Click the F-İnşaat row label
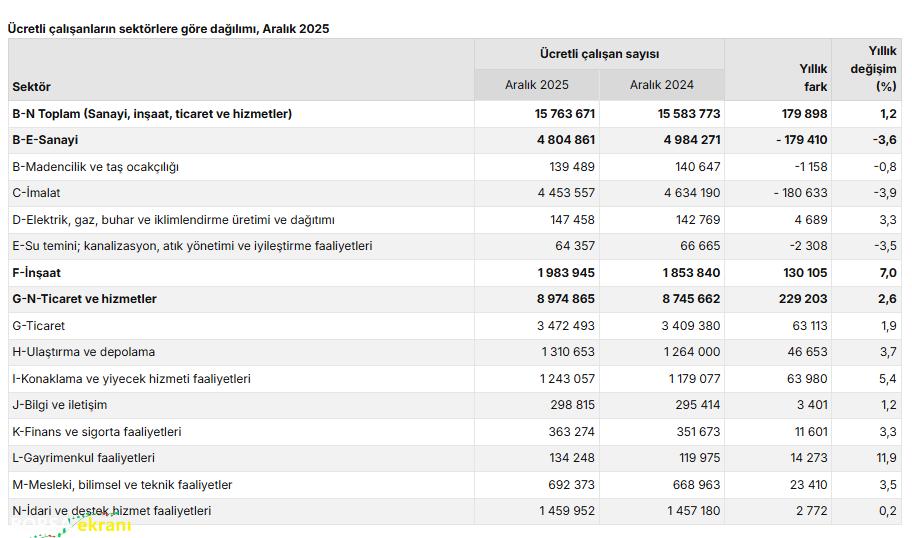Image resolution: width=912 pixels, height=538 pixels. point(36,272)
